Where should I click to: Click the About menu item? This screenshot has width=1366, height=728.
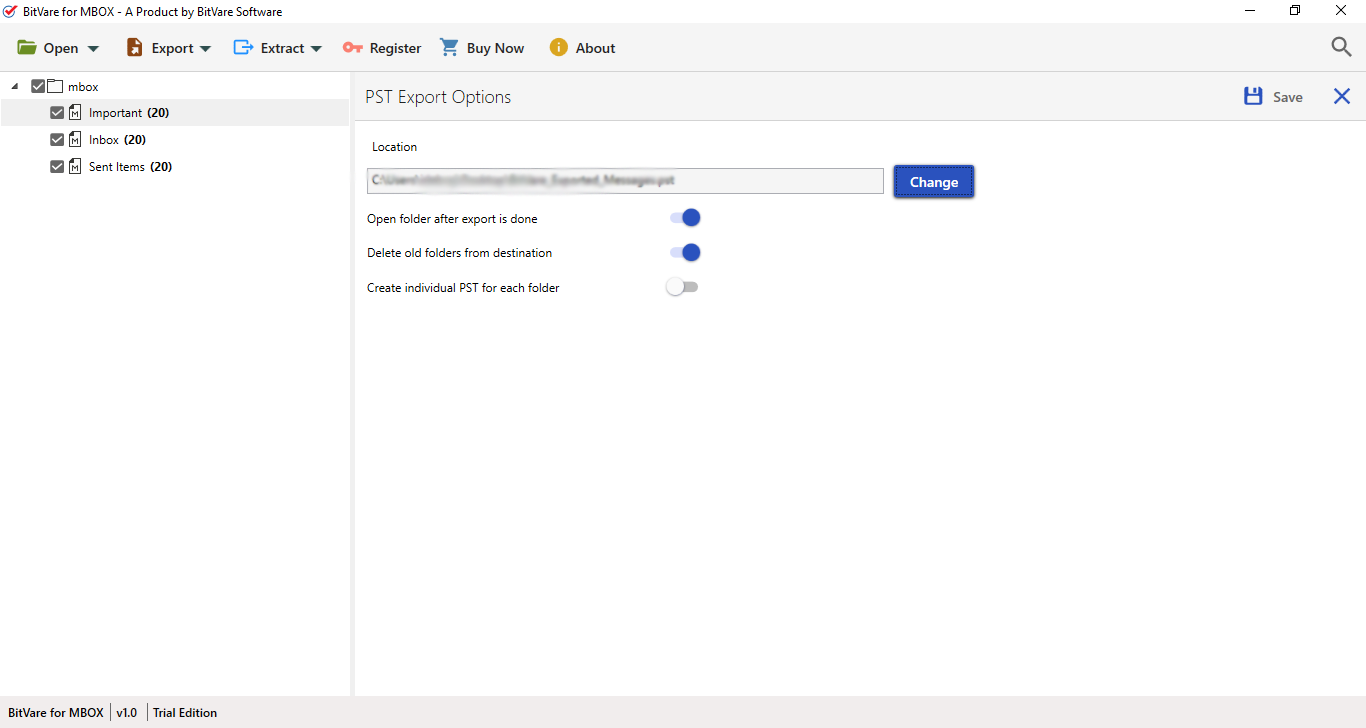pos(582,48)
